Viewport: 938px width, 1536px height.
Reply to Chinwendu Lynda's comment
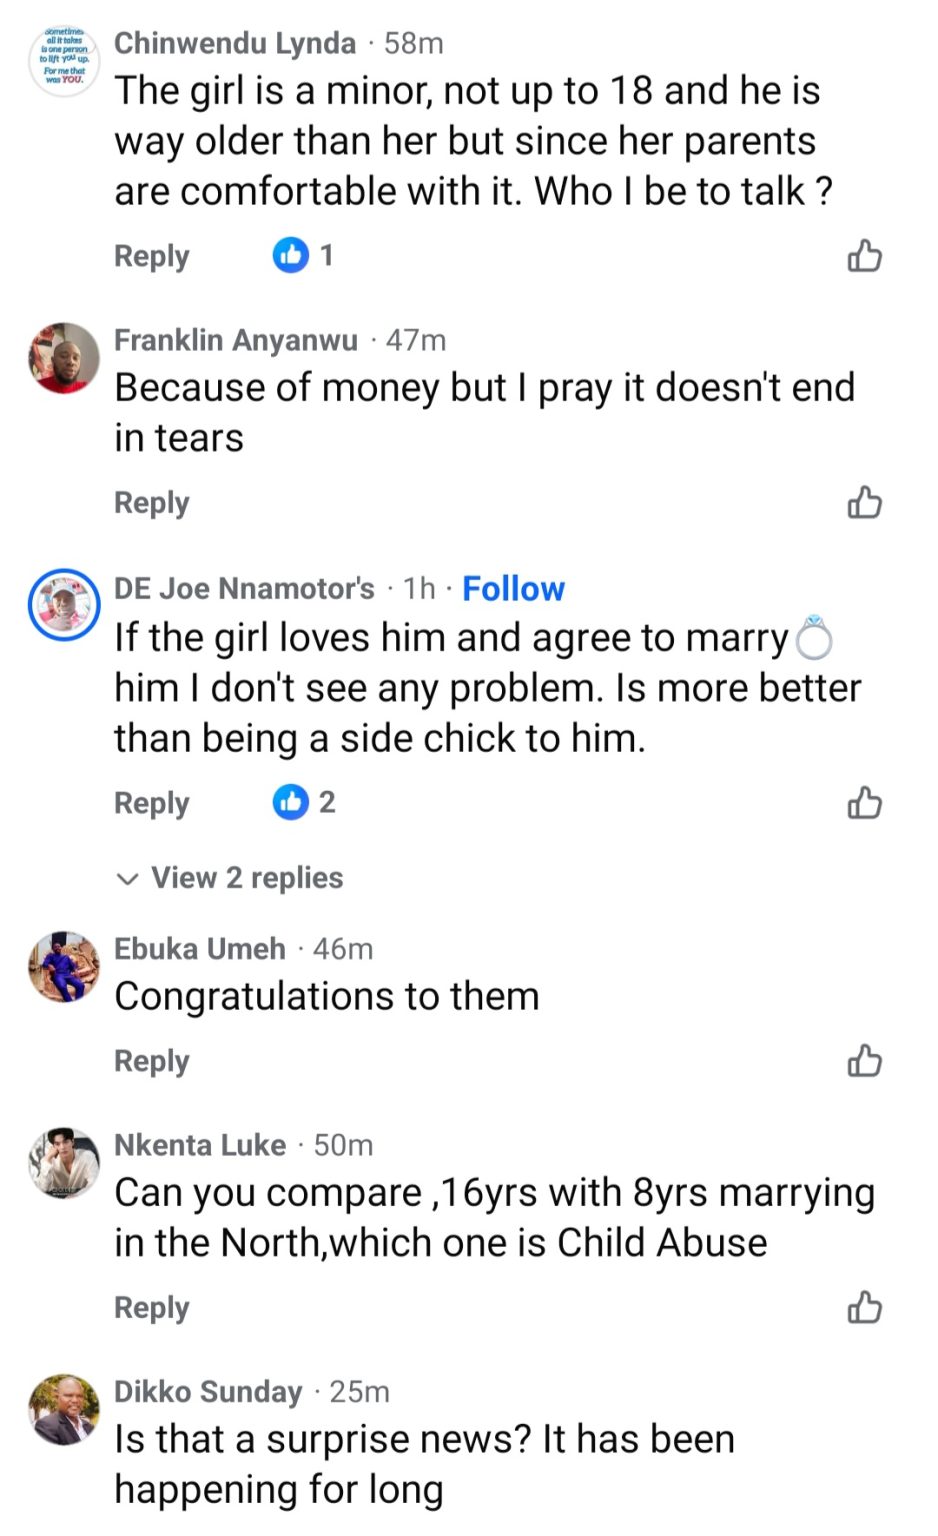tap(151, 256)
